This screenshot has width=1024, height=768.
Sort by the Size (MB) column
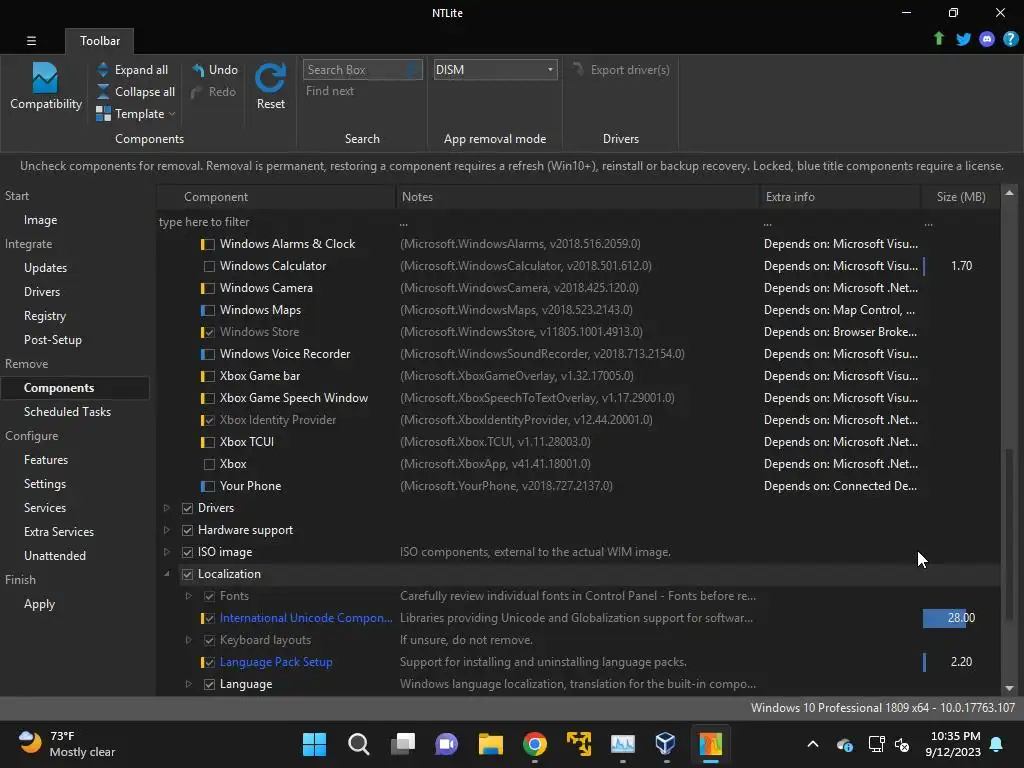pyautogui.click(x=961, y=197)
